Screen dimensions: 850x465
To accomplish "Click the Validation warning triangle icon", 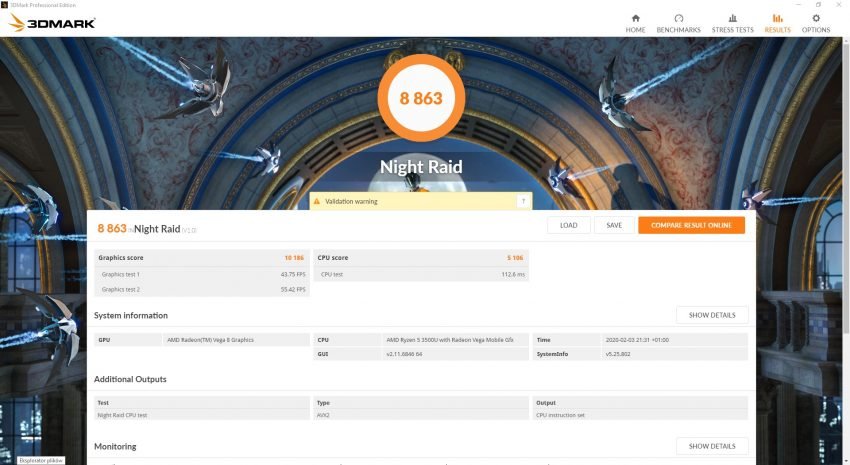I will [317, 201].
